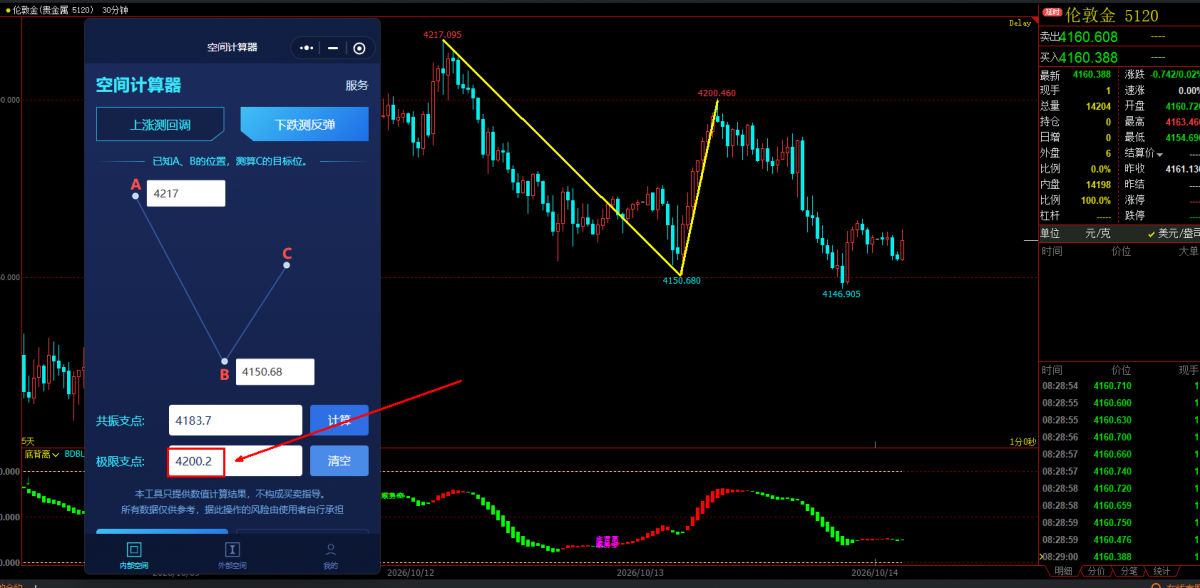Click the 底背离 indicator label

pyautogui.click(x=38, y=453)
